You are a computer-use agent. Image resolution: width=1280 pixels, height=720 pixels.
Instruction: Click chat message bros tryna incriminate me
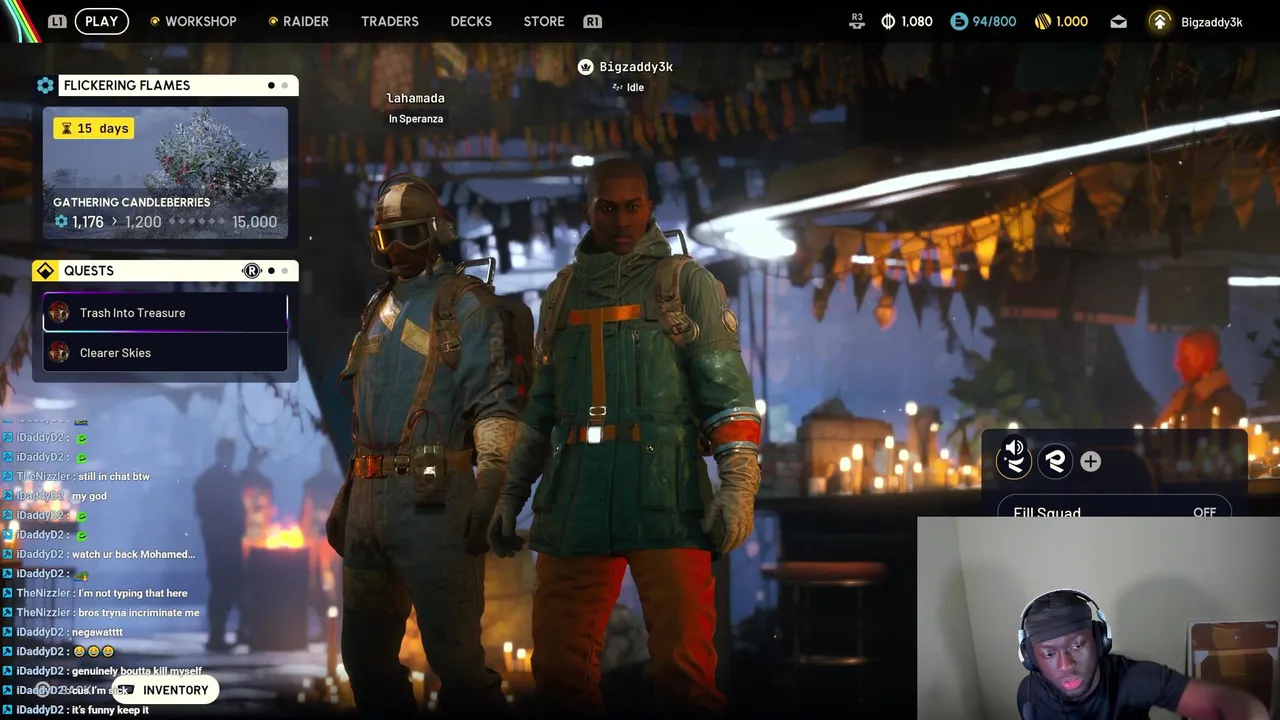tap(137, 612)
